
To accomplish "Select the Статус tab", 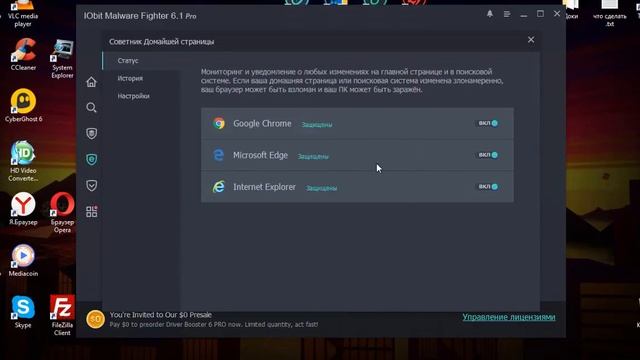I will (128, 60).
